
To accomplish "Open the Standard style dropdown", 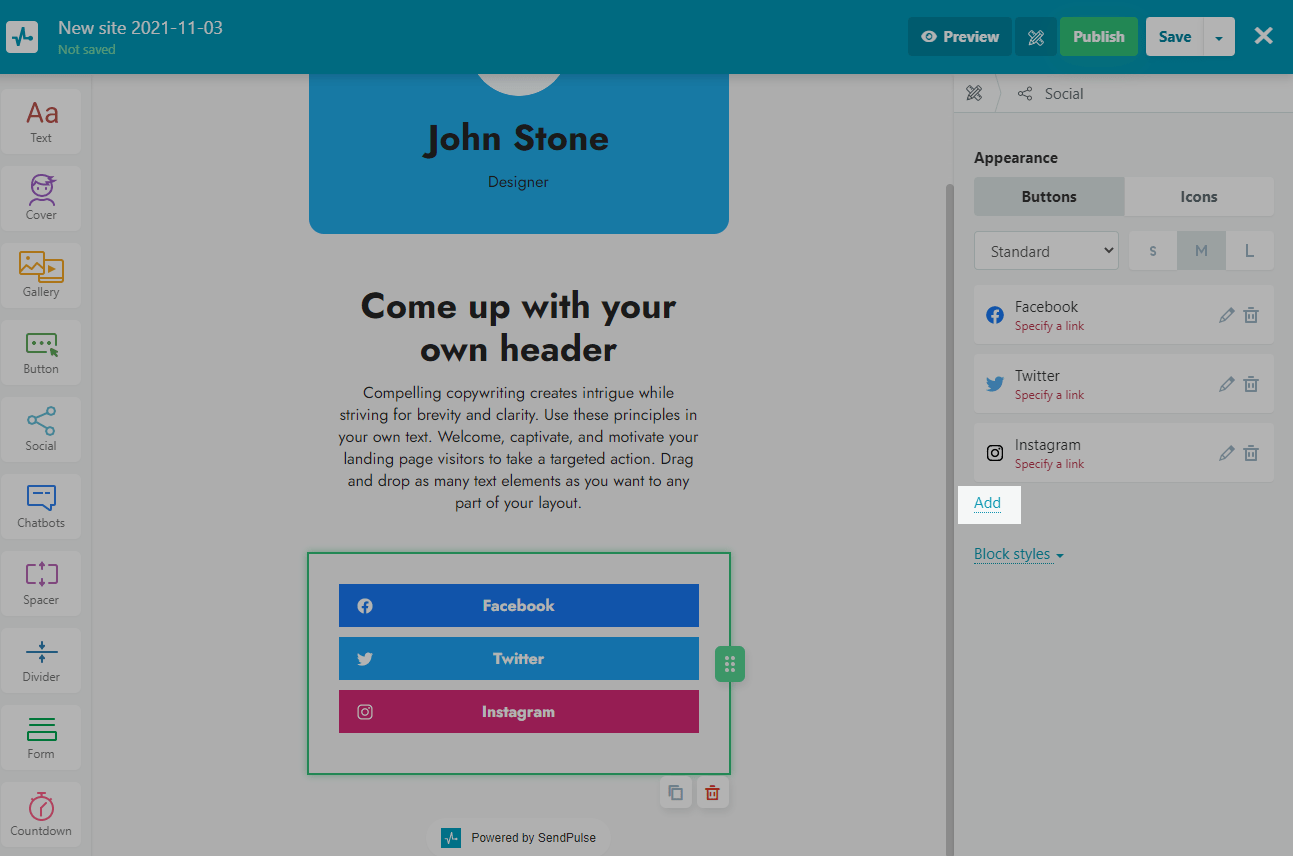I will [1046, 251].
